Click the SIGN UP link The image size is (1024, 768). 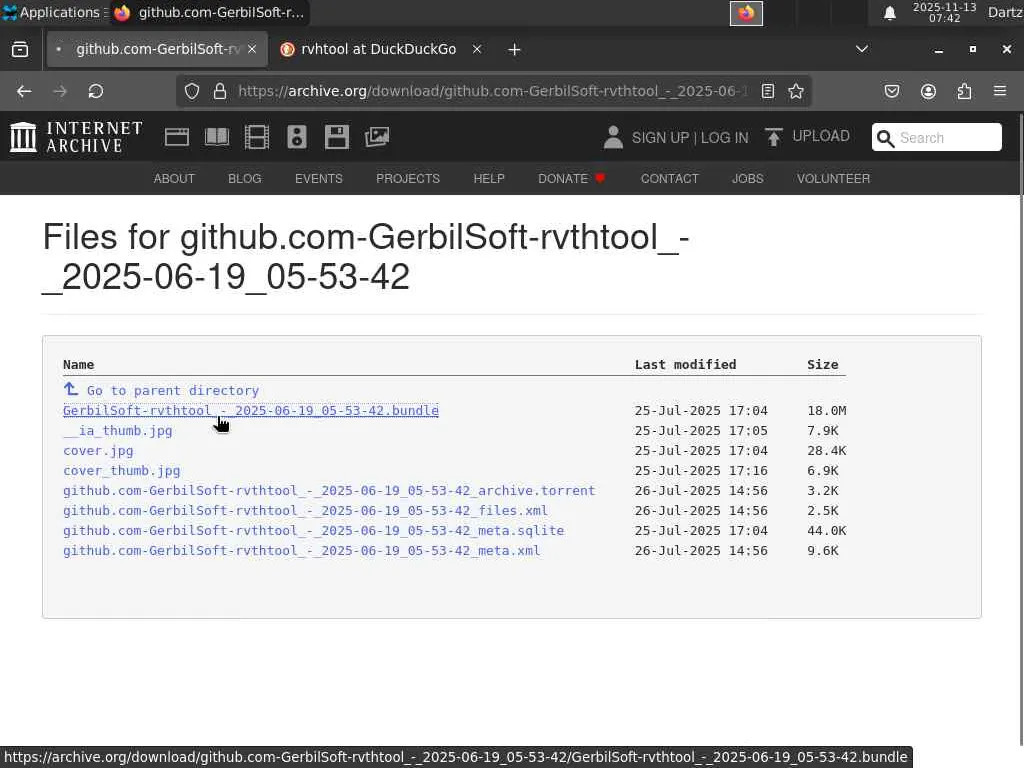click(x=660, y=138)
